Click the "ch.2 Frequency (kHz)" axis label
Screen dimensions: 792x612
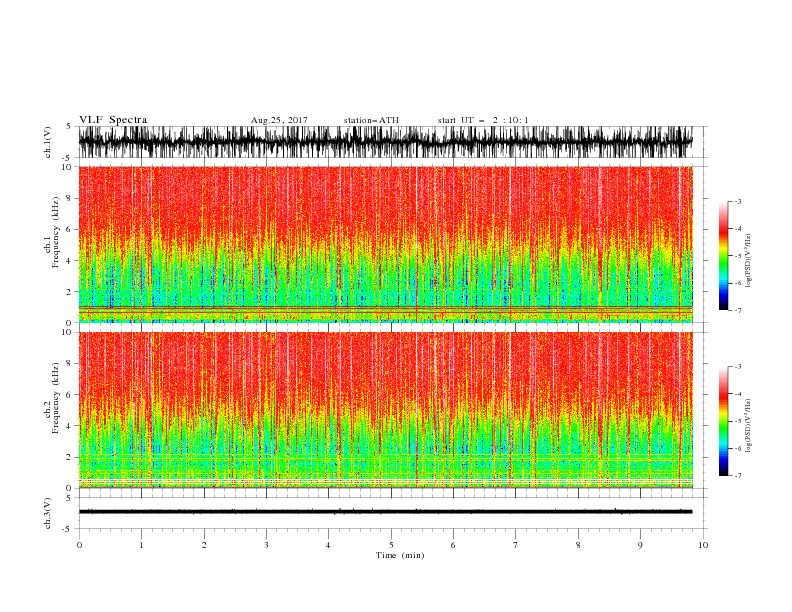[x=52, y=398]
